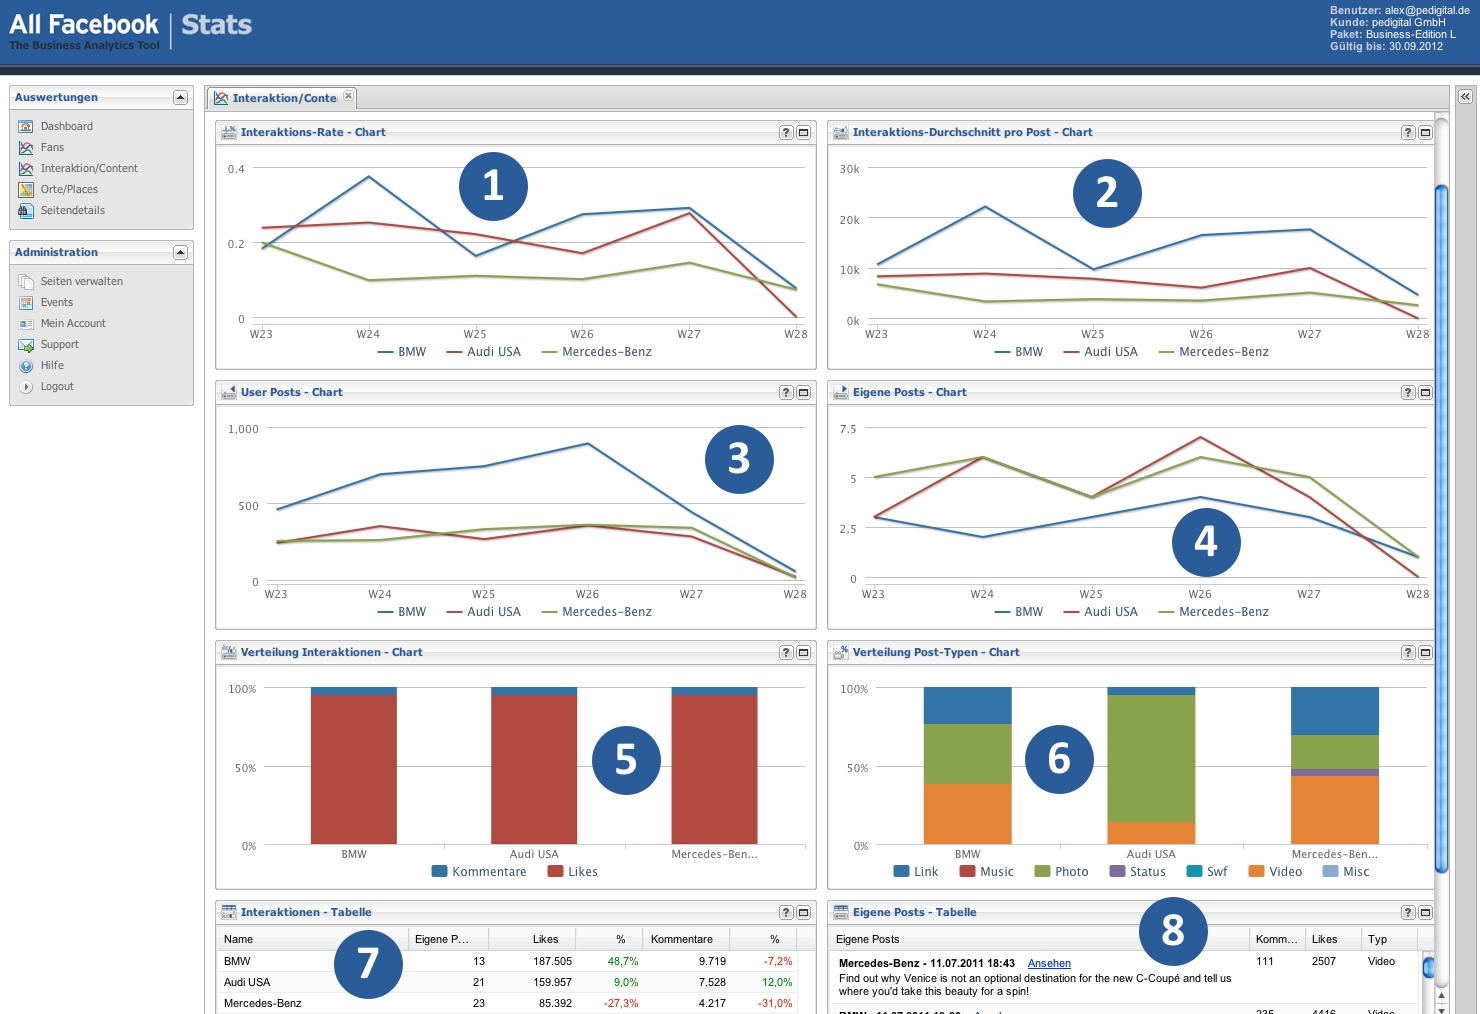This screenshot has width=1480, height=1014.
Task: Show help for Eigene Posts chart
Action: pos(1408,392)
